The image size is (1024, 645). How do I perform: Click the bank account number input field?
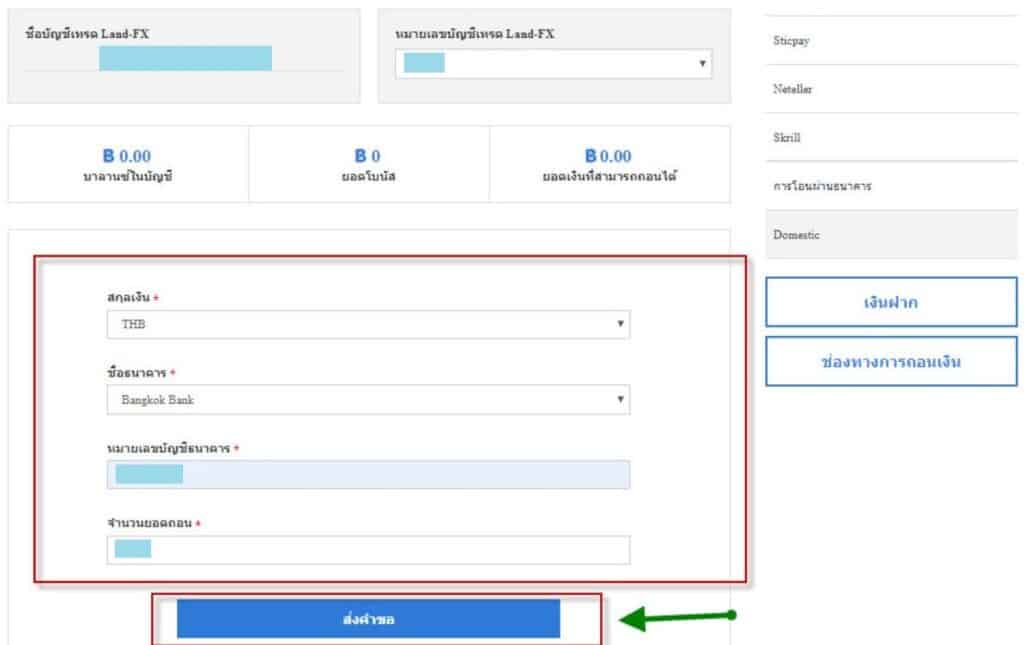(x=368, y=475)
